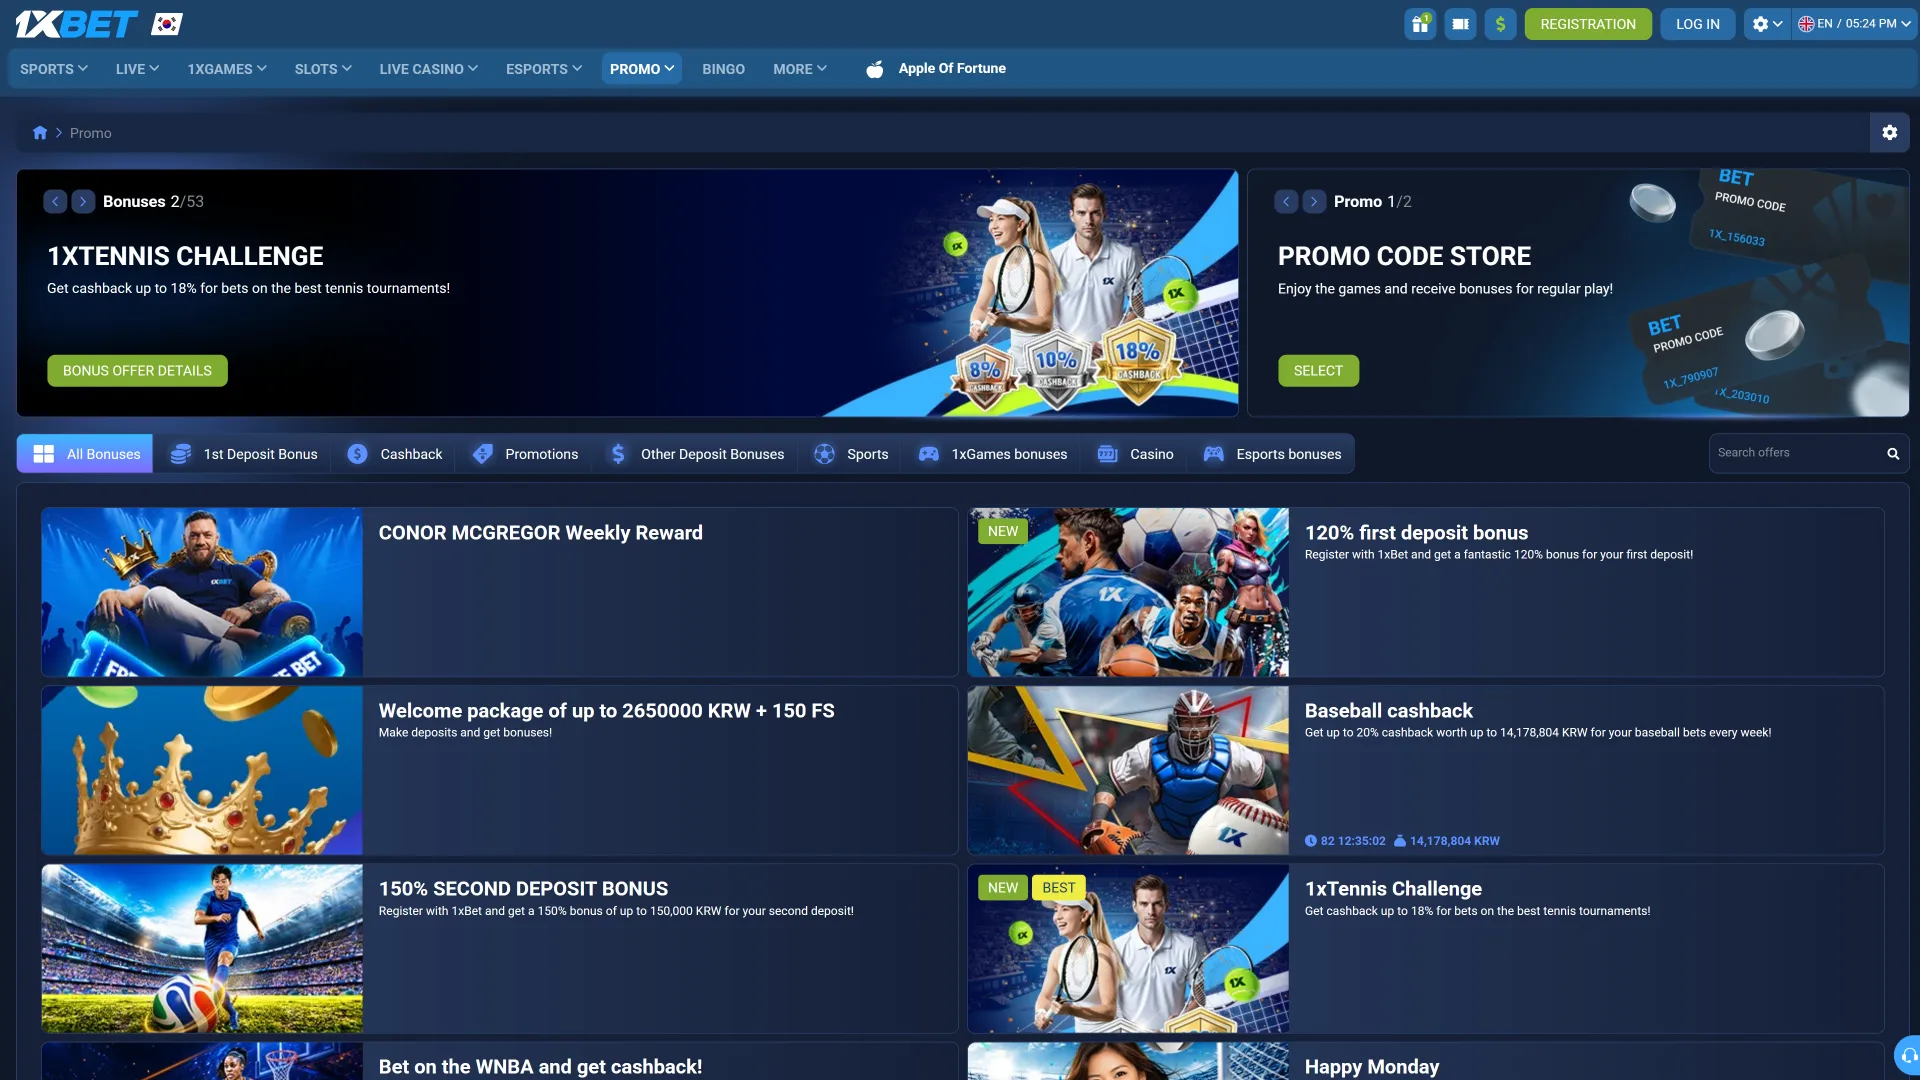Open the BINGO menu item
The width and height of the screenshot is (1920, 1080).
(723, 69)
